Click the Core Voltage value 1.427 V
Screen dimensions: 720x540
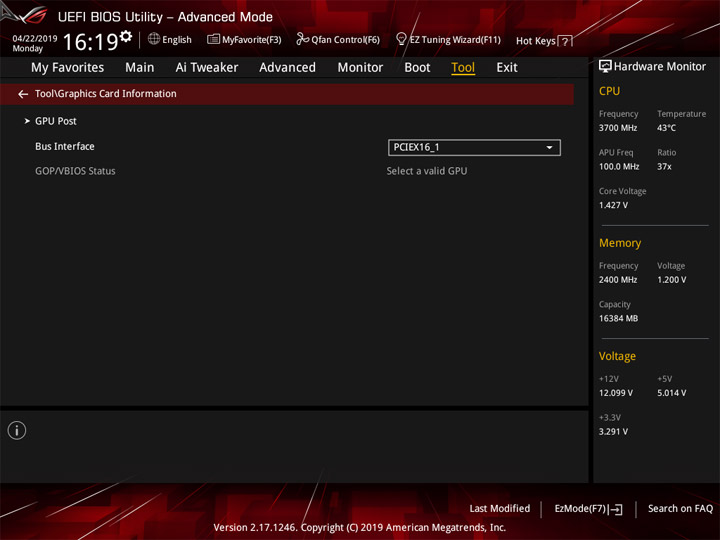click(x=613, y=205)
